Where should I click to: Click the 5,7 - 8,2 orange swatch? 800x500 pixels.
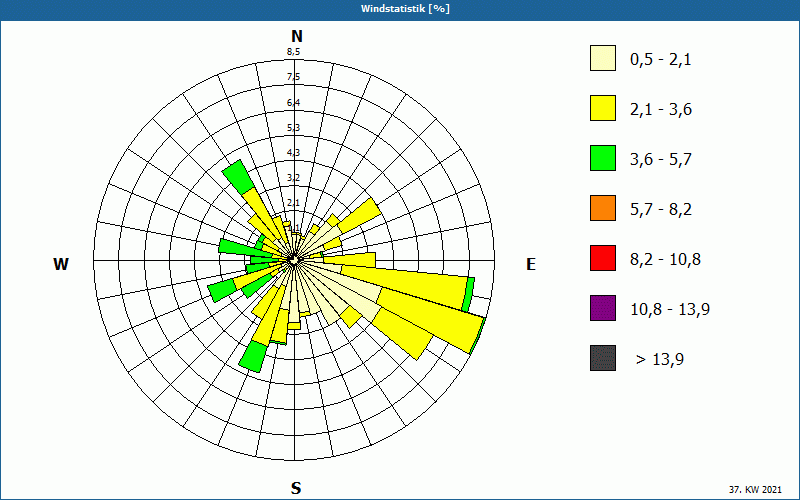(x=603, y=208)
